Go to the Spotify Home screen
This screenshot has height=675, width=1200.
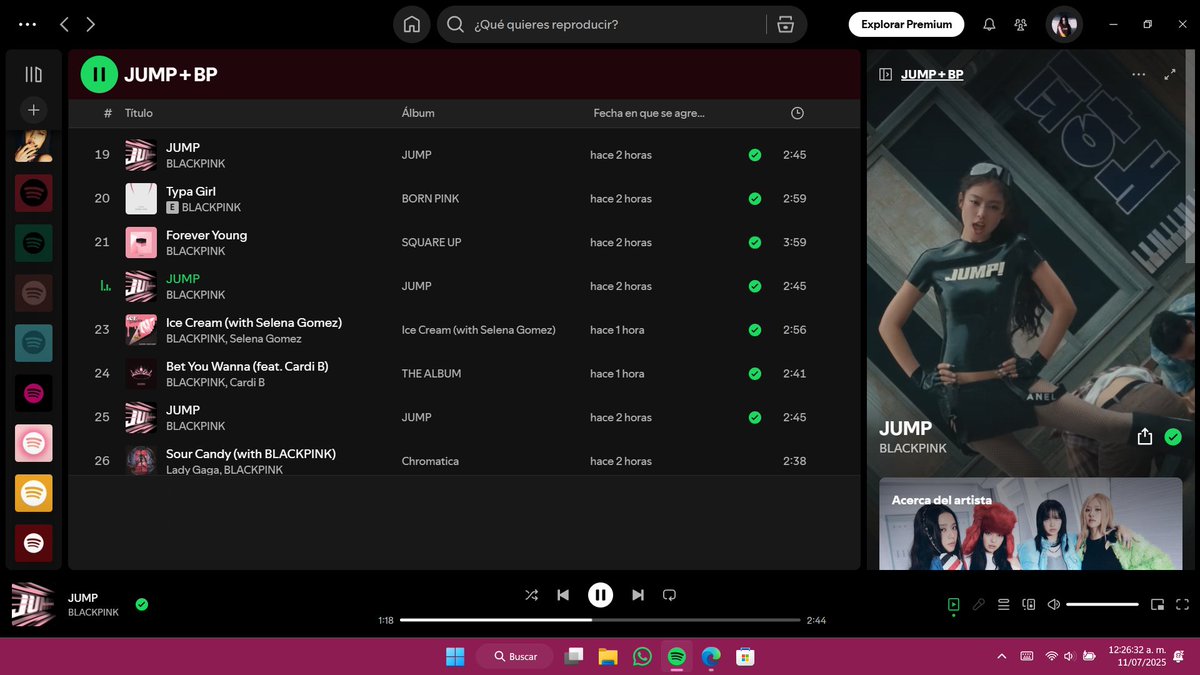pyautogui.click(x=411, y=25)
